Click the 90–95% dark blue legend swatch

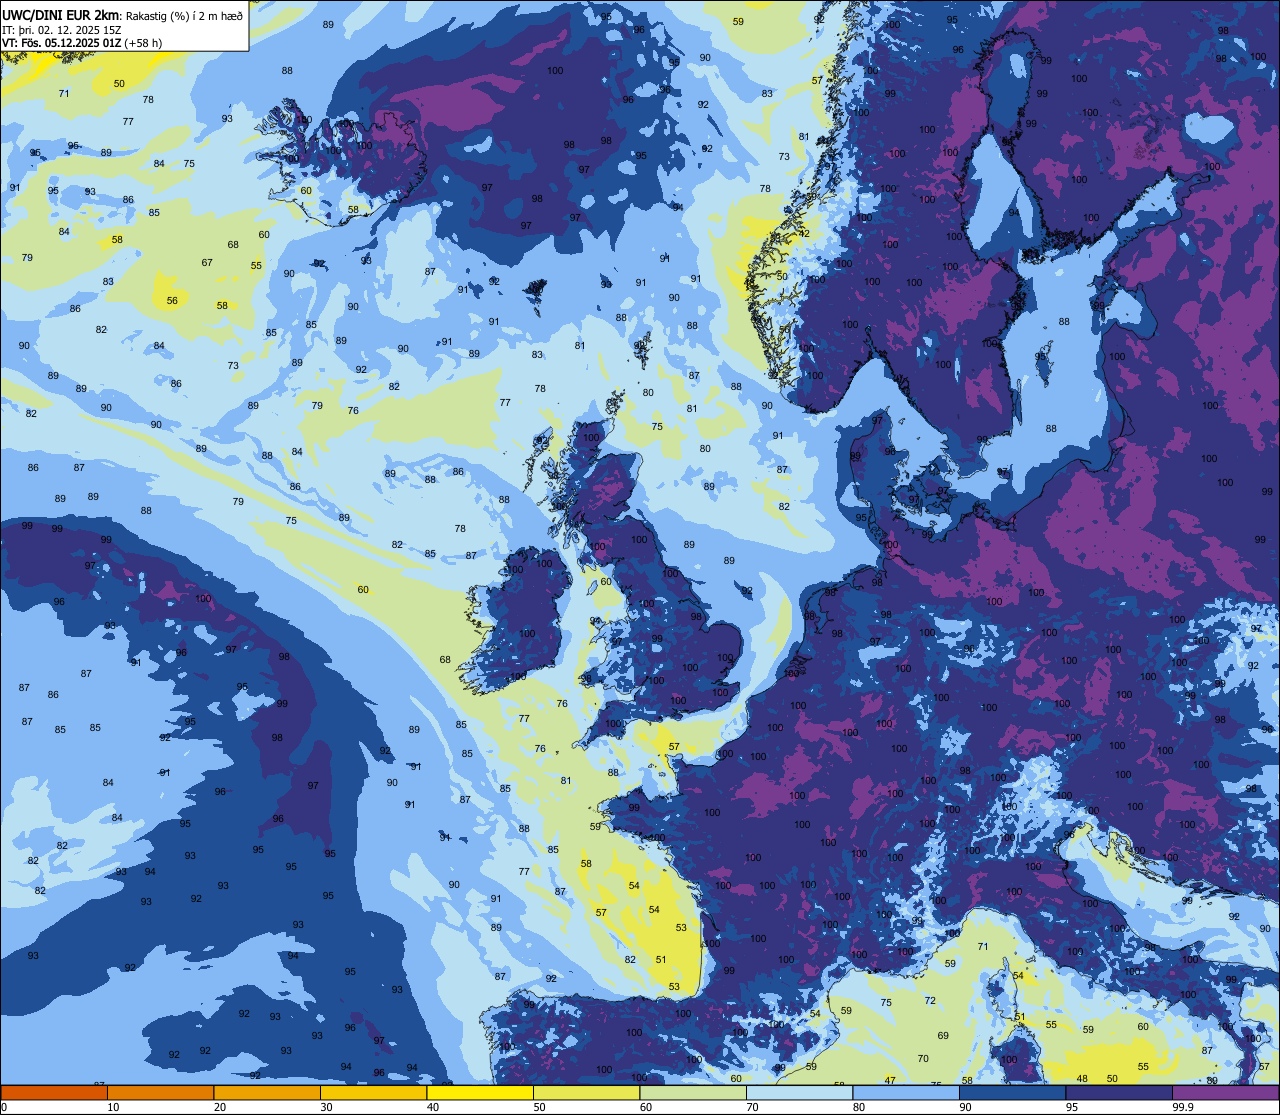1012,1092
